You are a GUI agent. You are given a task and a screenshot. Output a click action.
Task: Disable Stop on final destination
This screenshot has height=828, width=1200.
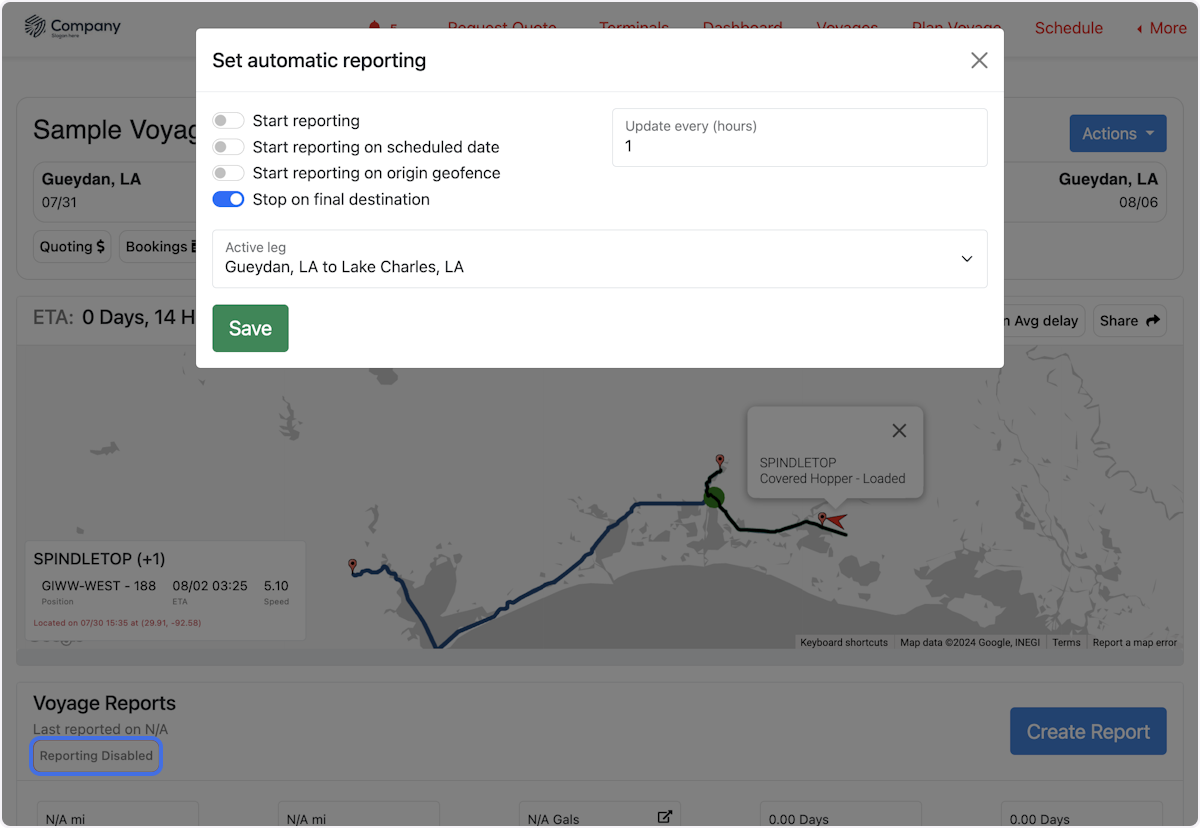pyautogui.click(x=228, y=199)
